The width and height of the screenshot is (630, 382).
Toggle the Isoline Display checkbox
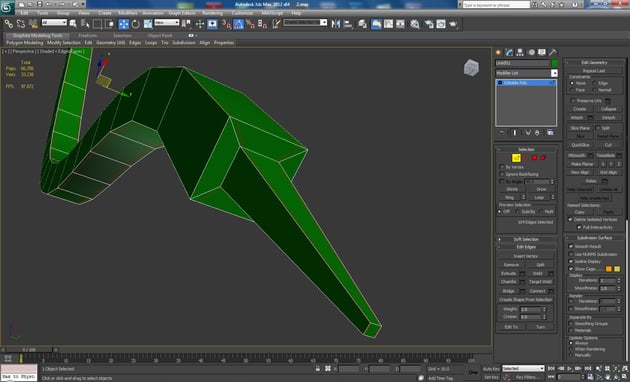571,261
